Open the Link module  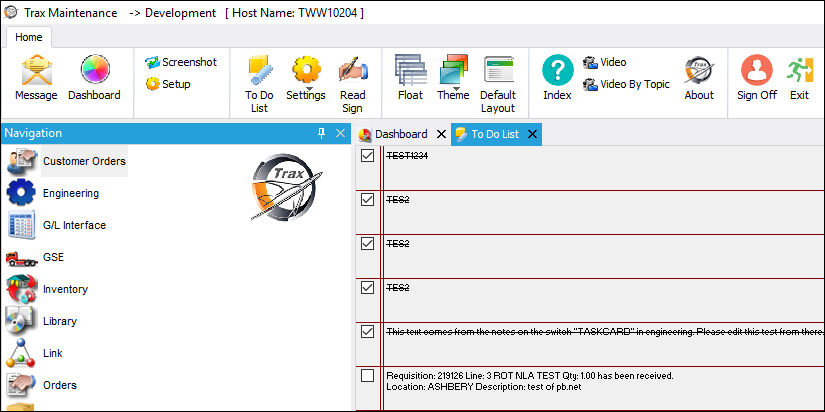(x=35, y=353)
